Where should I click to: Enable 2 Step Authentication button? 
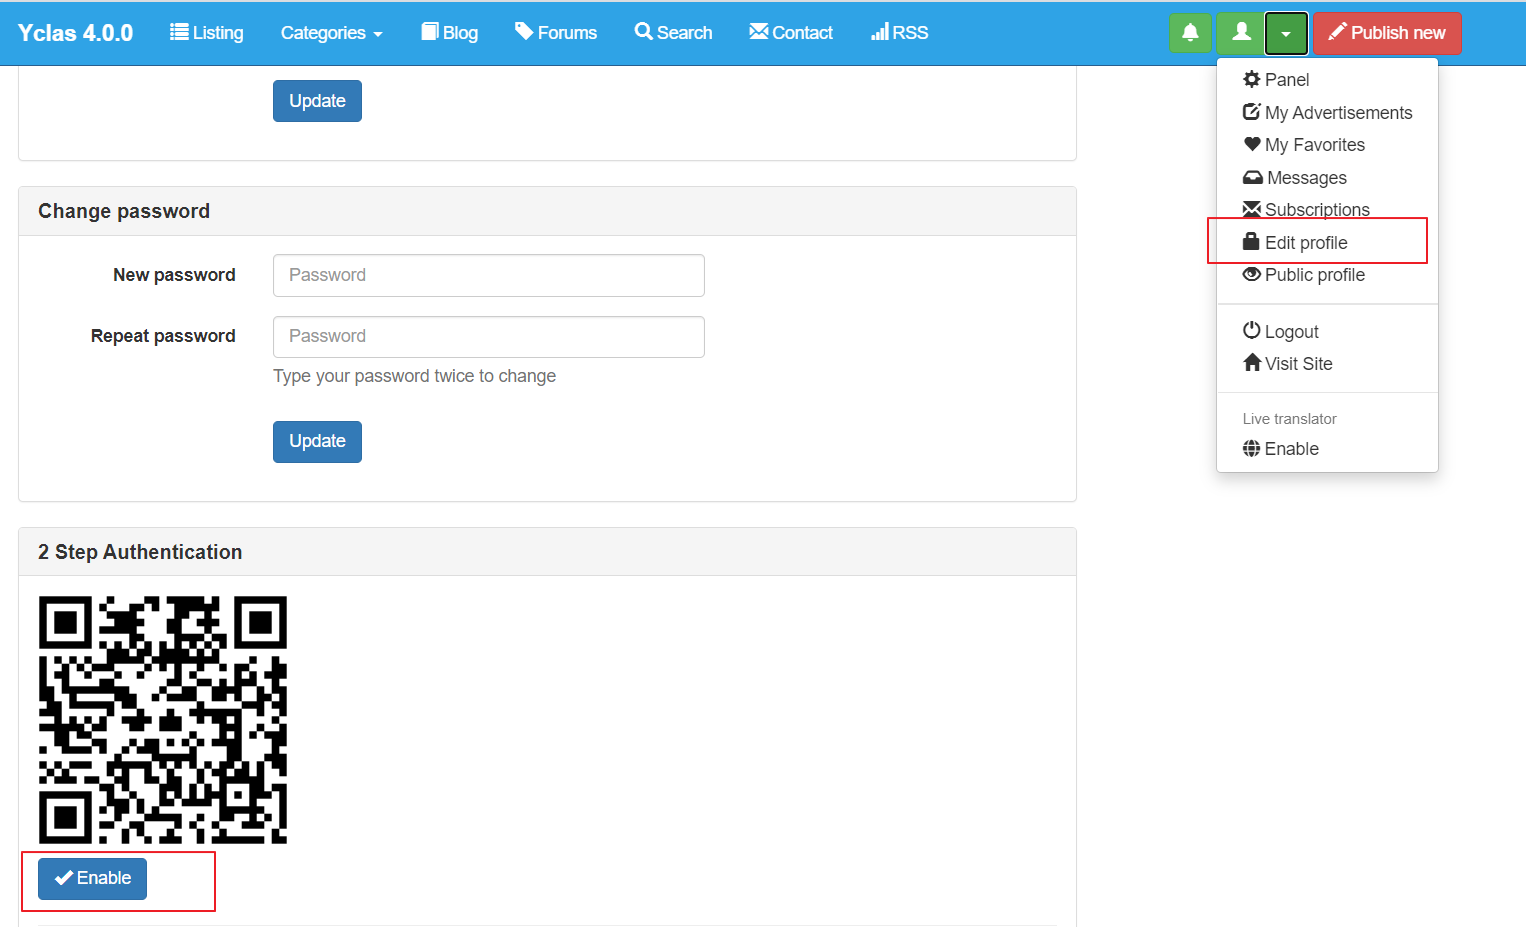tap(92, 879)
